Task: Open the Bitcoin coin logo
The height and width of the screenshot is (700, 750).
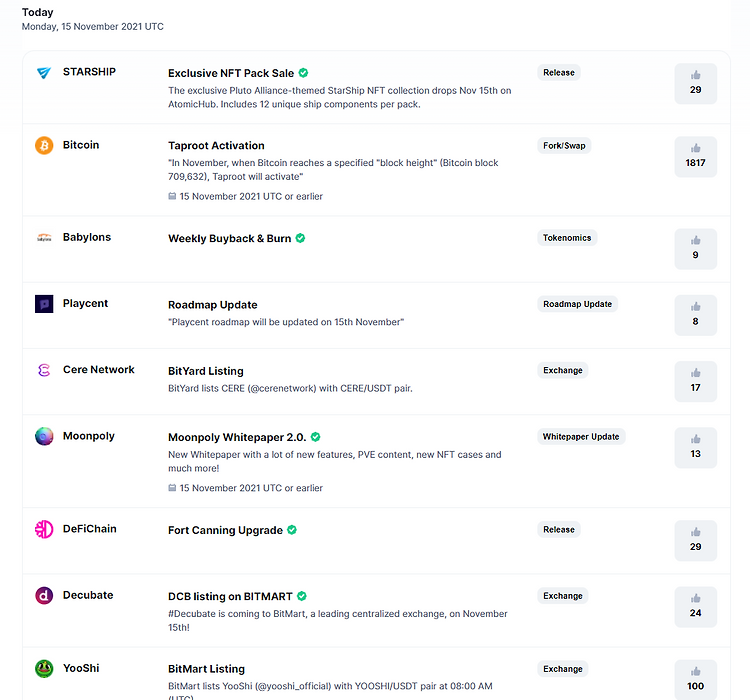Action: coord(44,145)
